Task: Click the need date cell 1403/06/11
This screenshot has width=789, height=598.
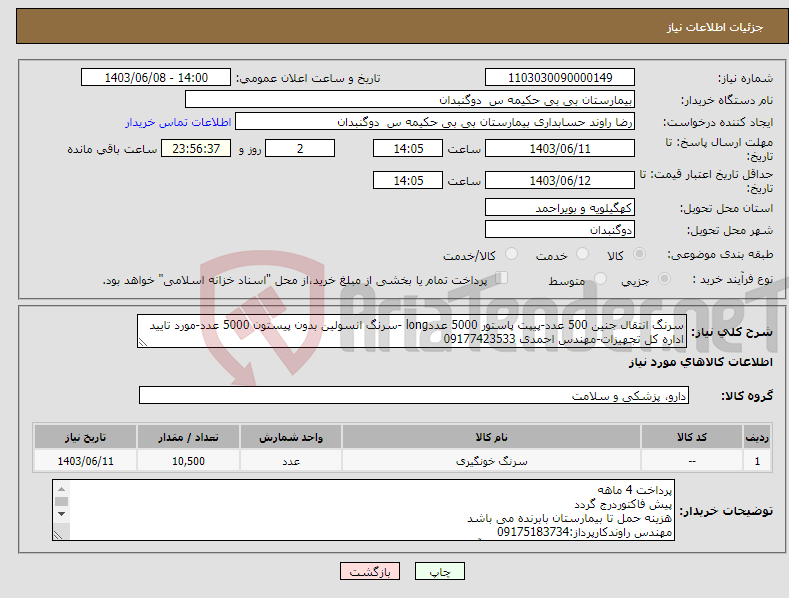Action: (x=86, y=461)
